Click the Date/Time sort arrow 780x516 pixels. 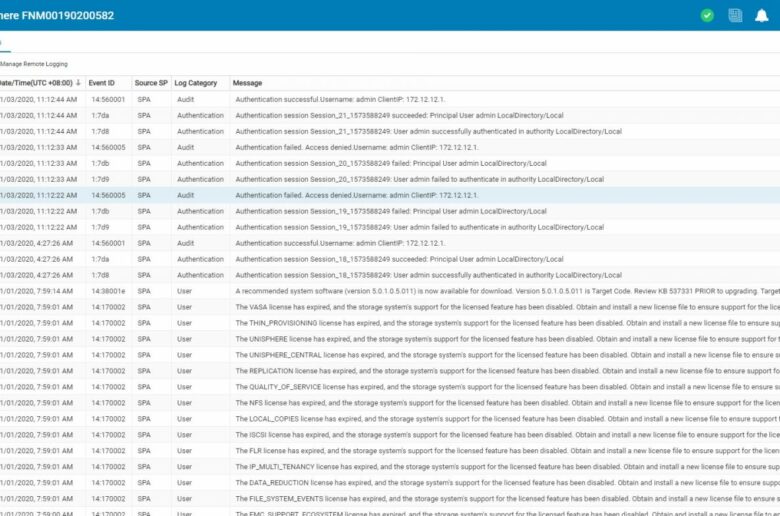(x=78, y=83)
